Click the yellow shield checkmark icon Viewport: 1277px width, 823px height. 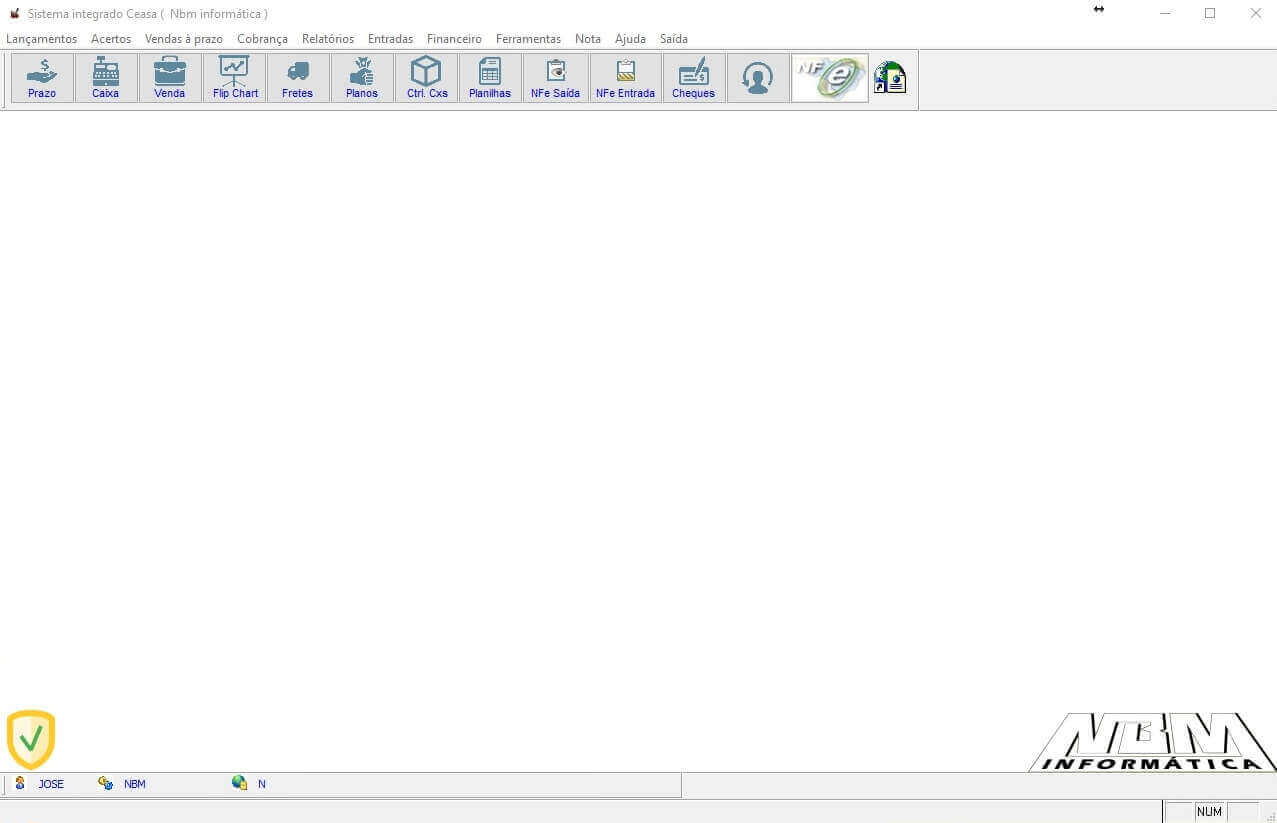pyautogui.click(x=31, y=739)
